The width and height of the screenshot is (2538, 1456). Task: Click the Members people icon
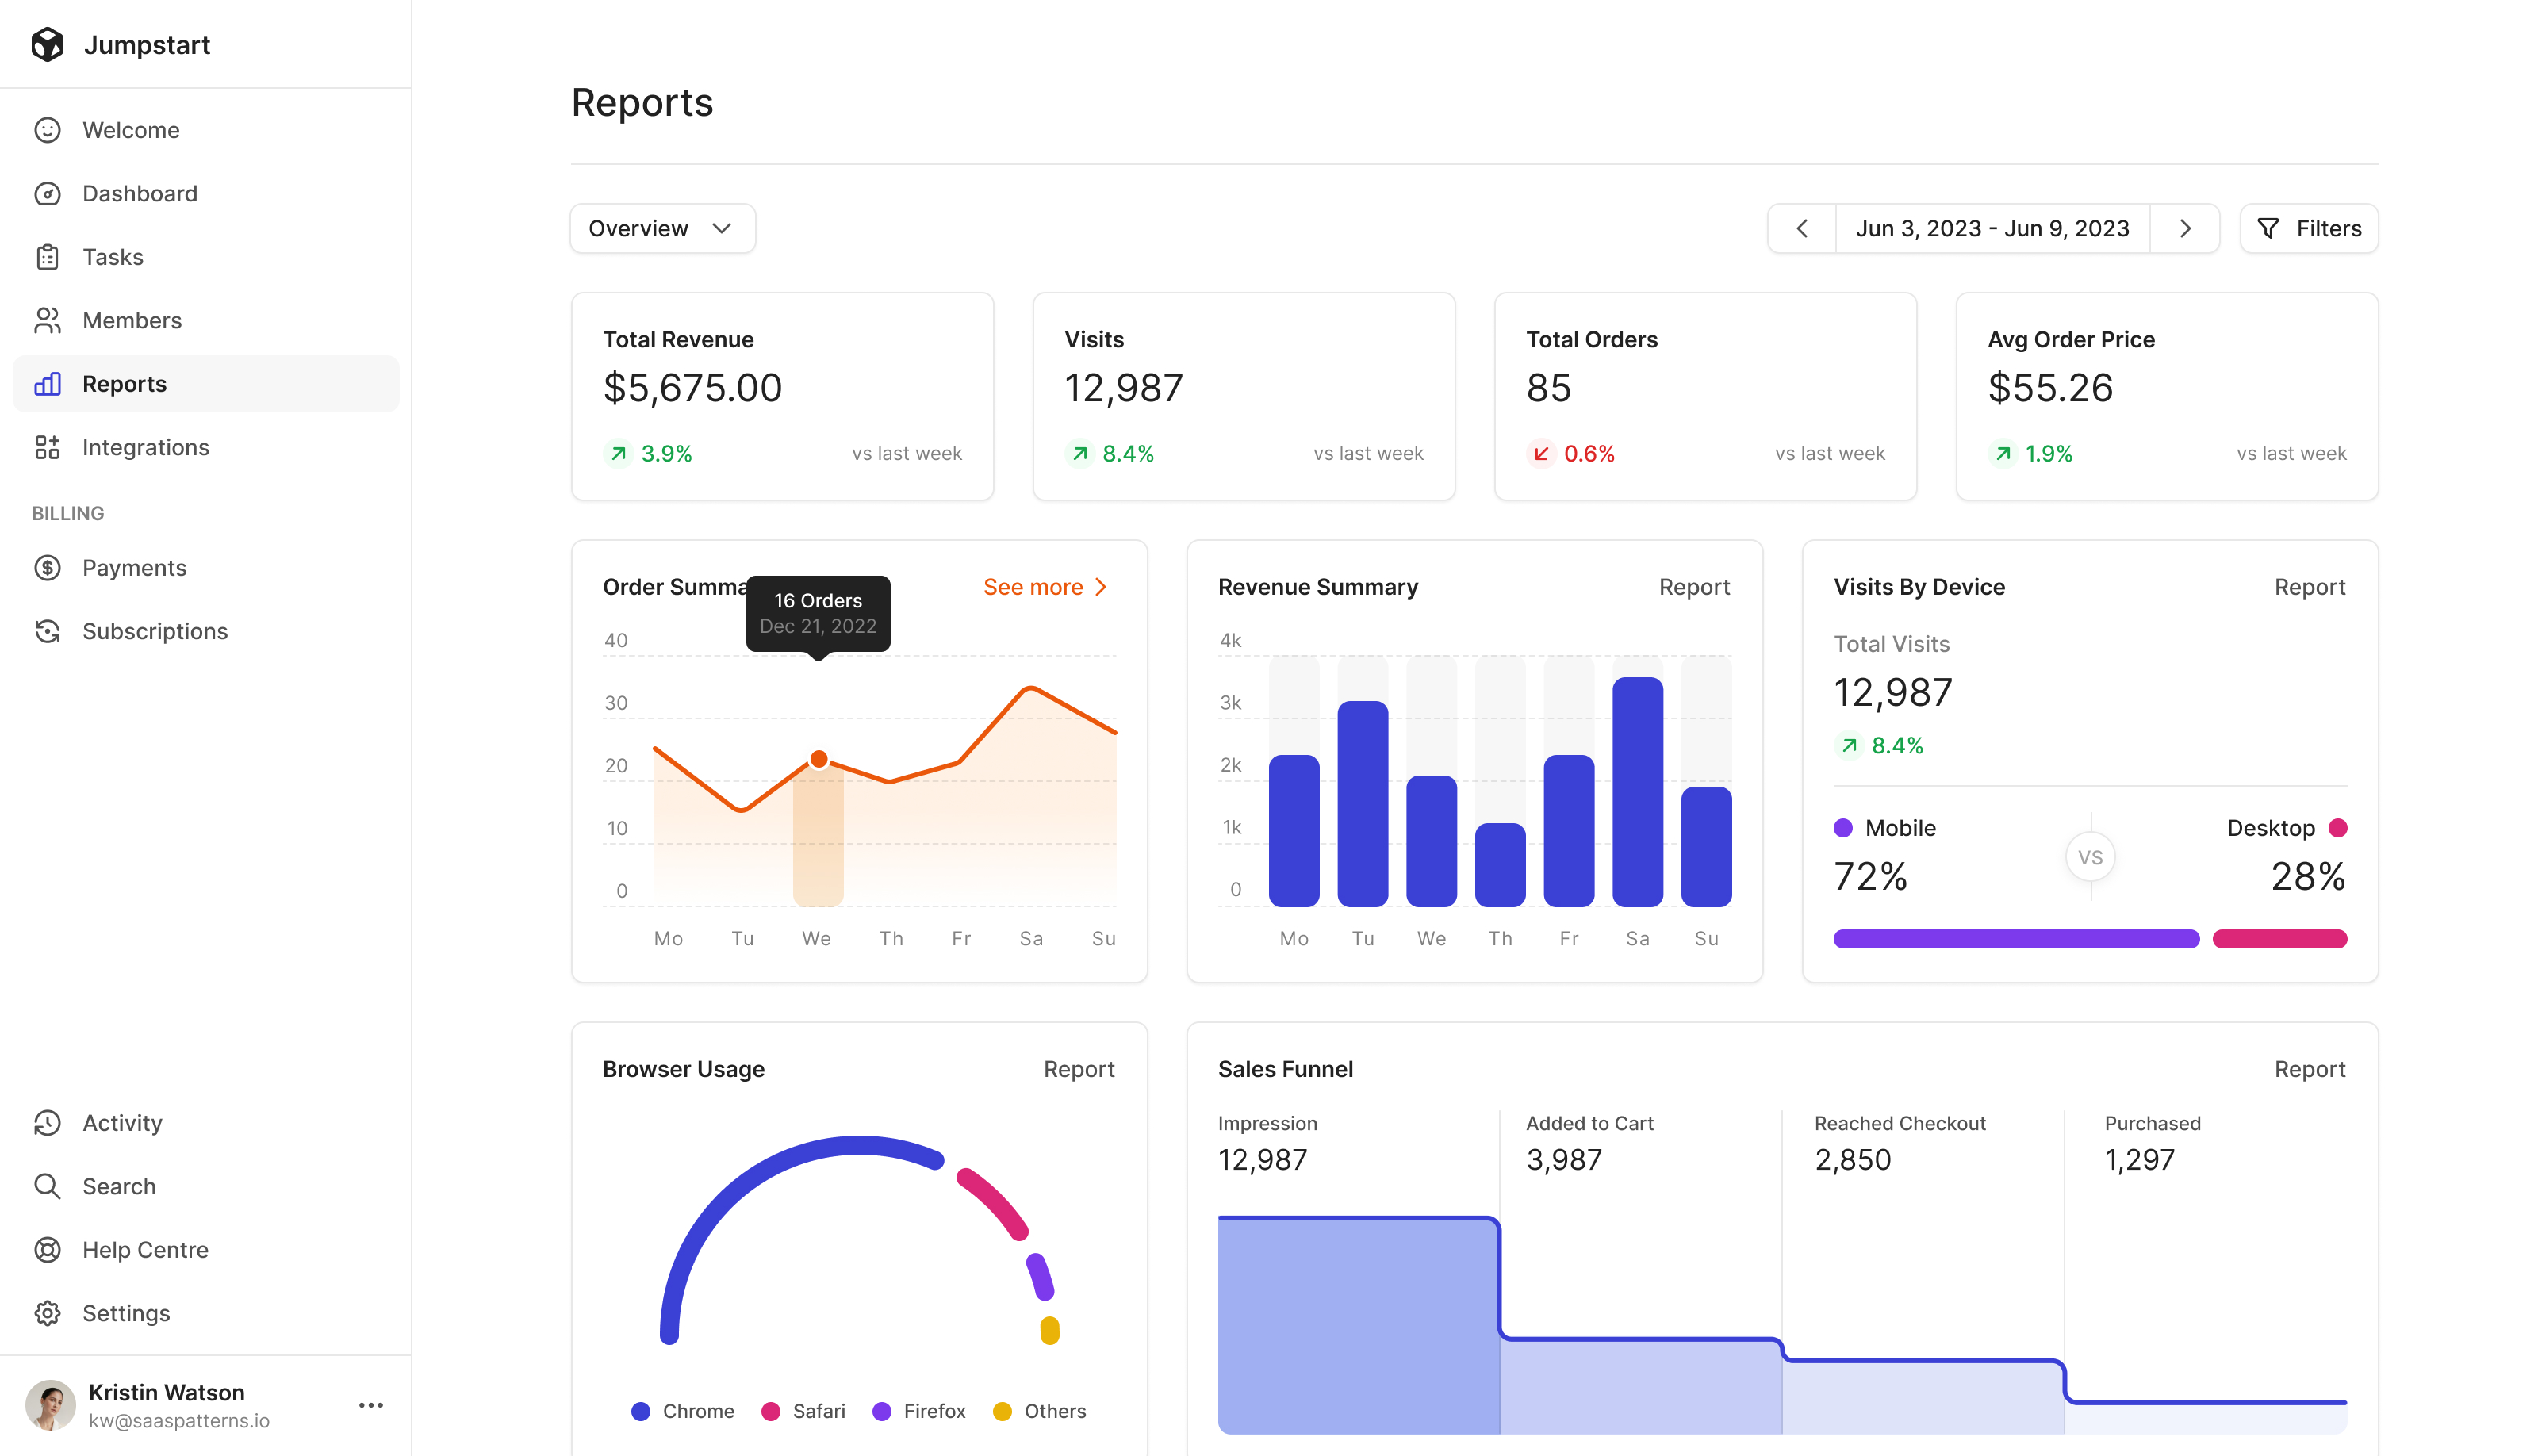(47, 321)
